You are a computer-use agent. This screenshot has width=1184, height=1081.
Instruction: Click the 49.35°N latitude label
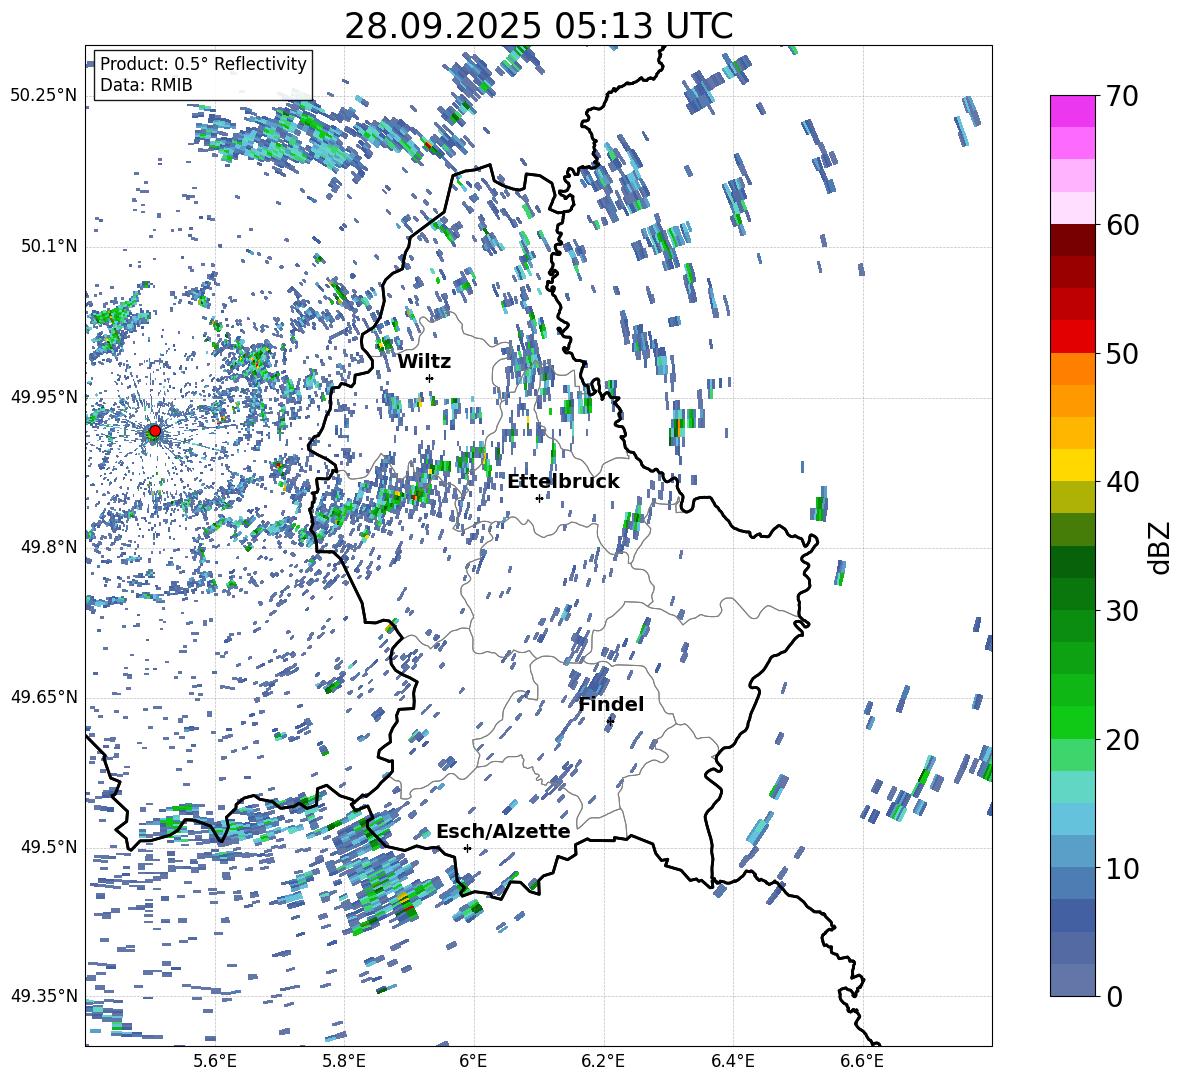click(x=44, y=996)
